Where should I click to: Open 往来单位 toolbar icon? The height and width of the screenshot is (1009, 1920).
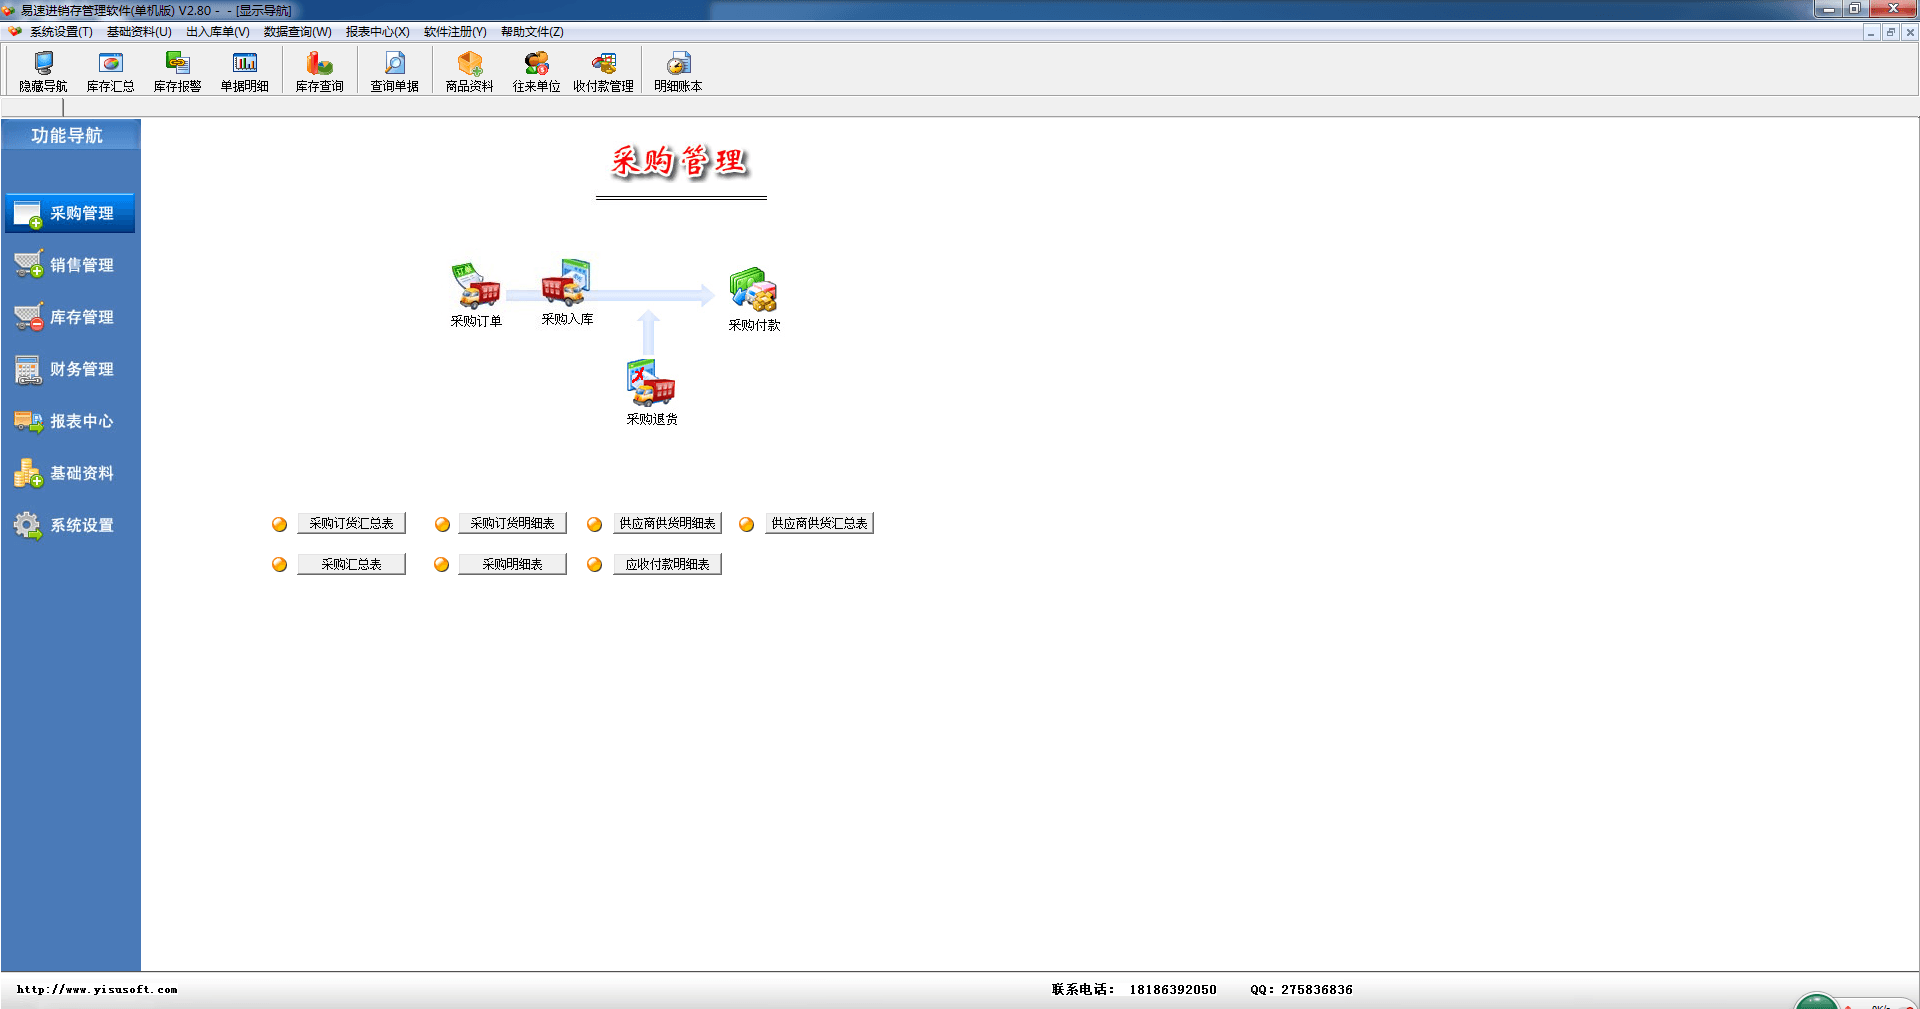(536, 71)
